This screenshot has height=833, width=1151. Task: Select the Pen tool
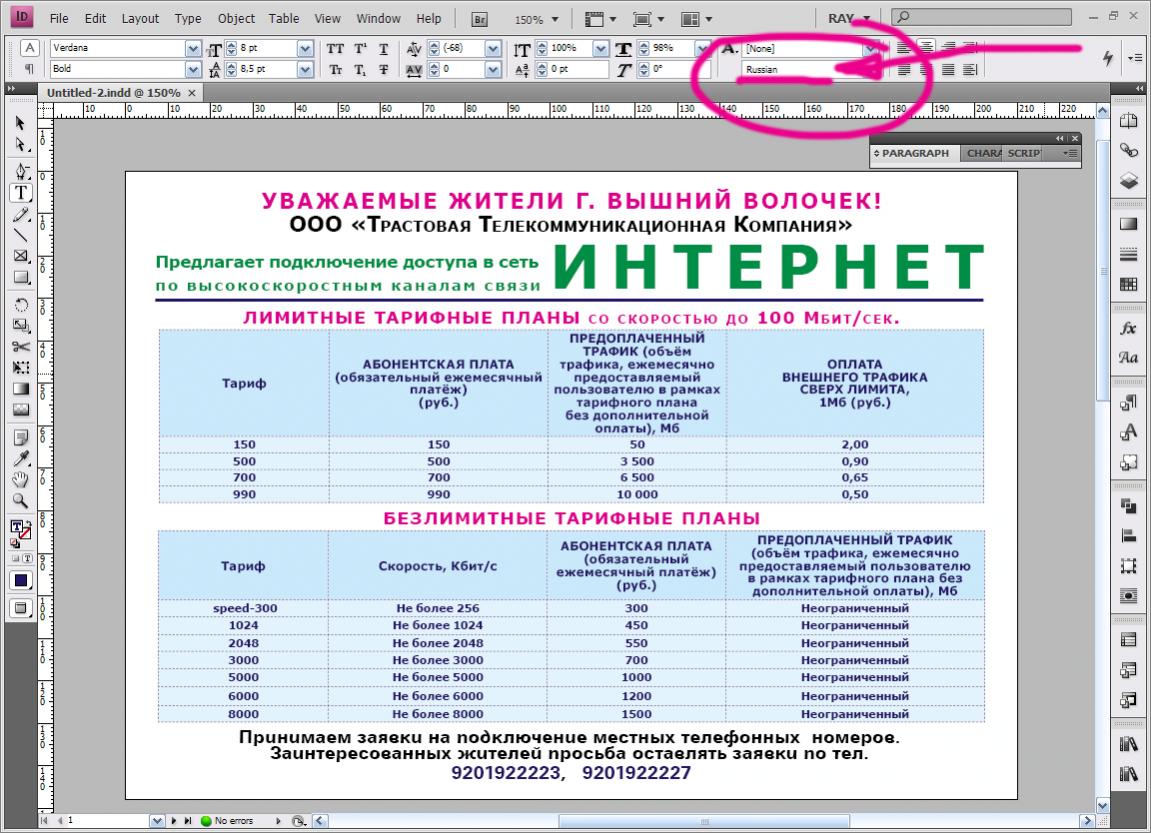point(21,171)
